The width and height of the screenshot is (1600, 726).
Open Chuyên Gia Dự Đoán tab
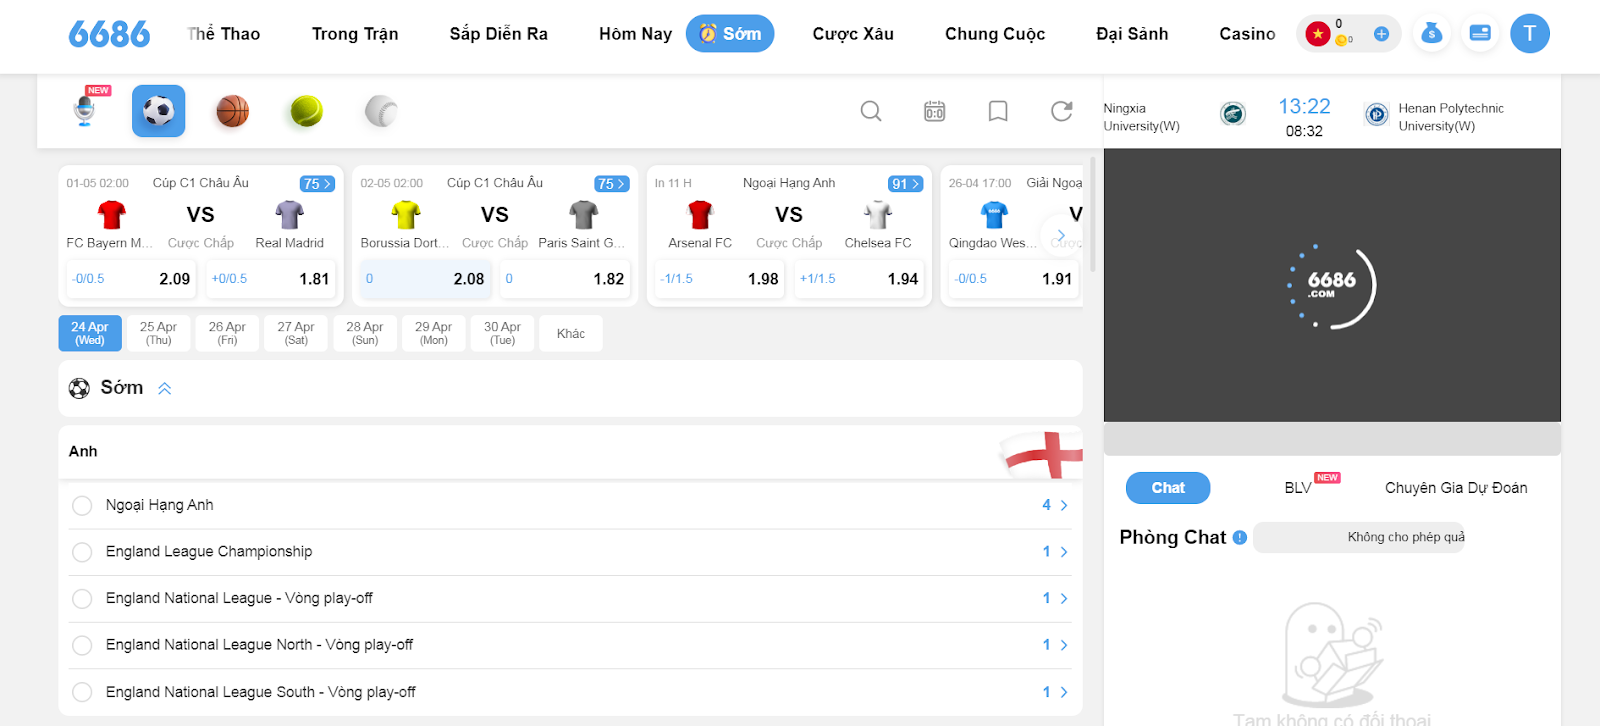pyautogui.click(x=1456, y=488)
